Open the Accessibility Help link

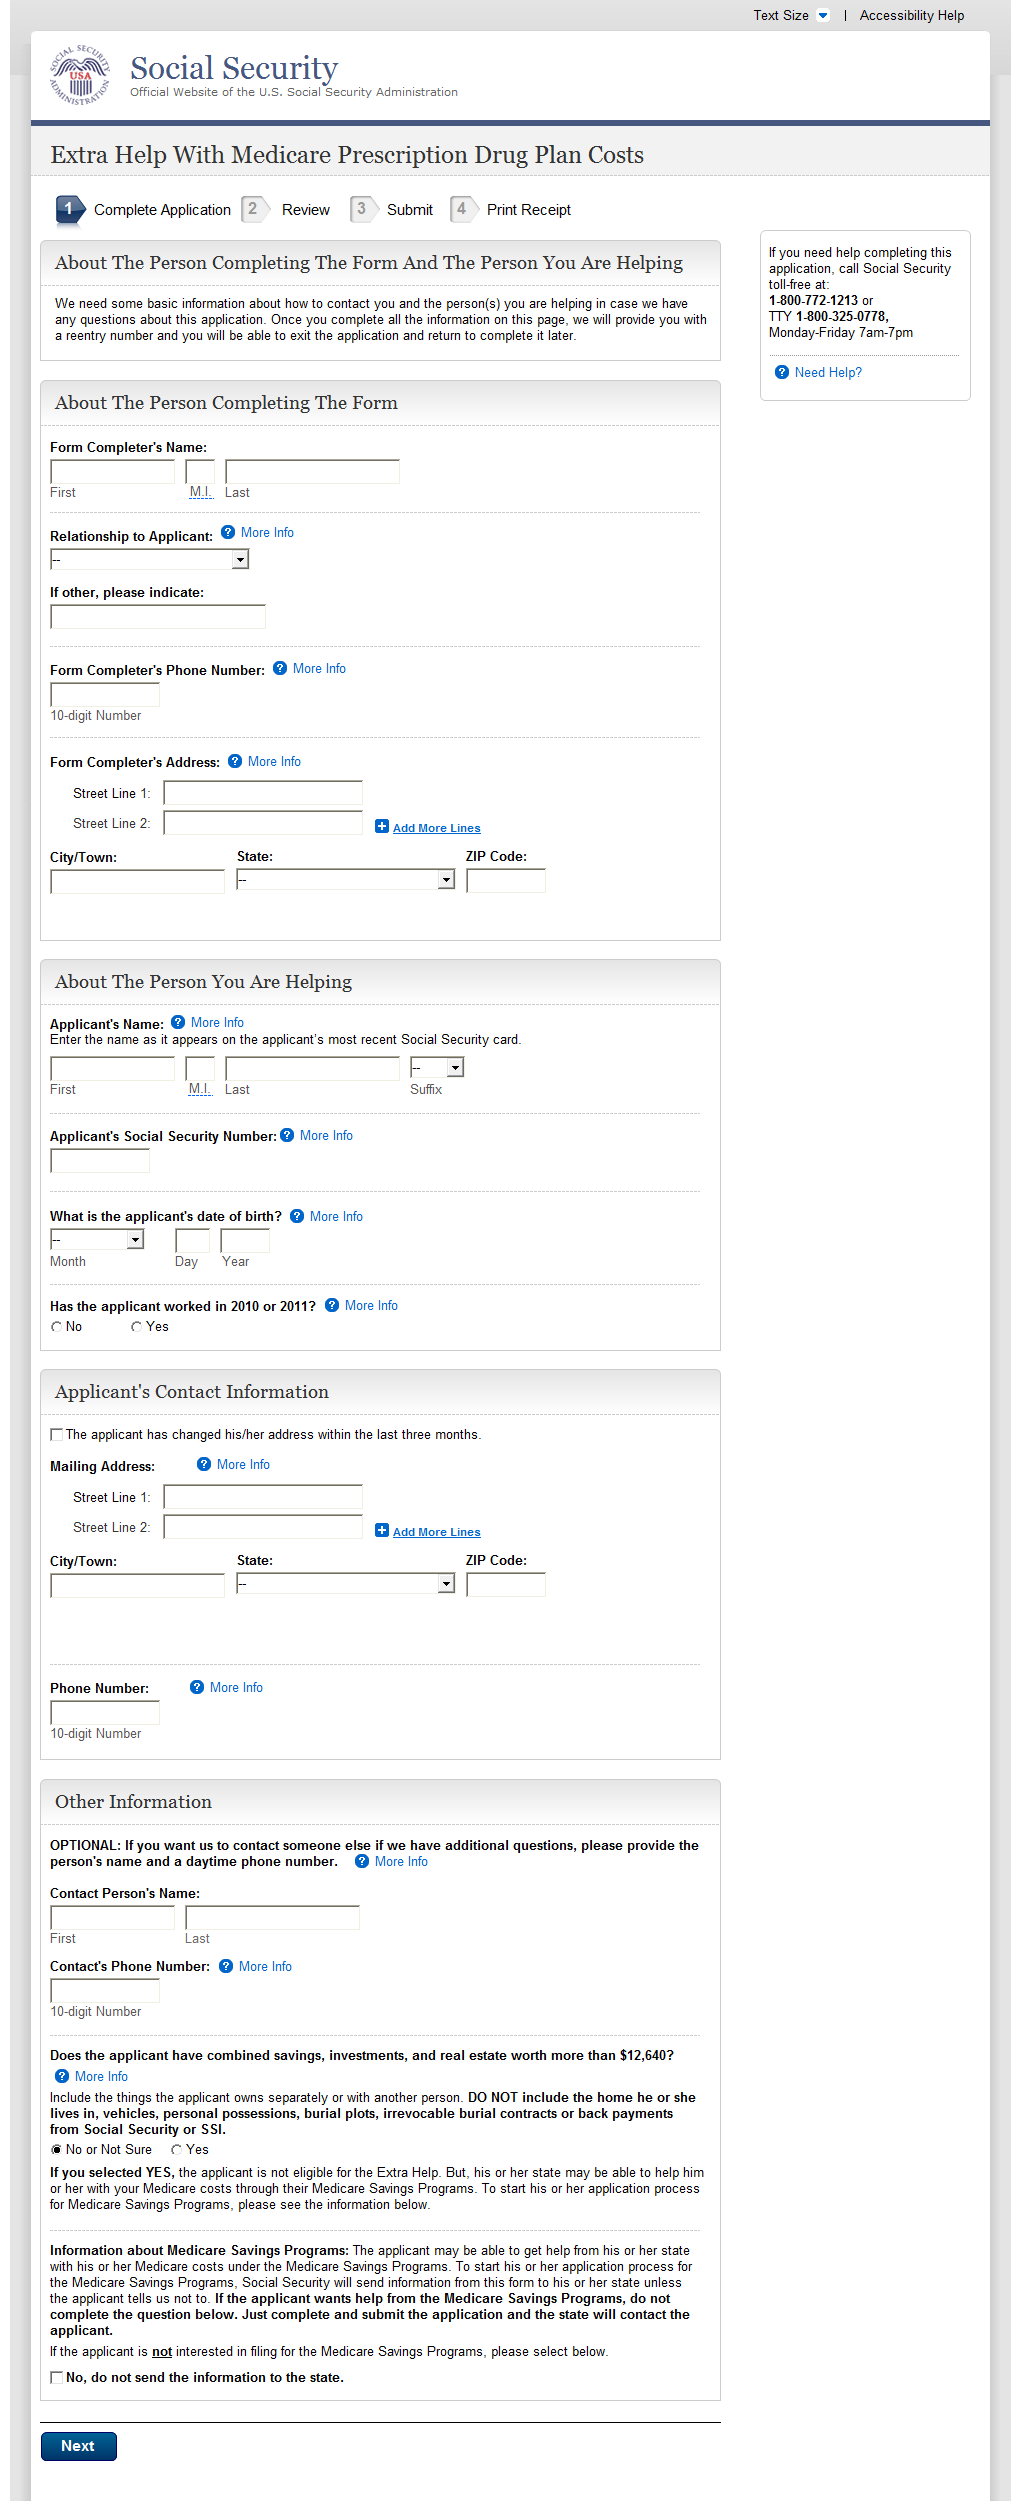tap(911, 16)
